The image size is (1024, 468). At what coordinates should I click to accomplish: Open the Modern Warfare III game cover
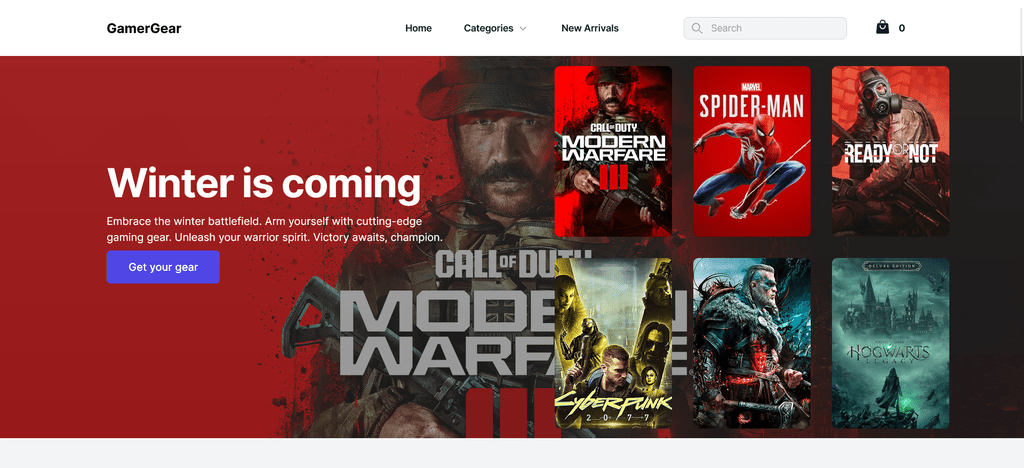[613, 151]
